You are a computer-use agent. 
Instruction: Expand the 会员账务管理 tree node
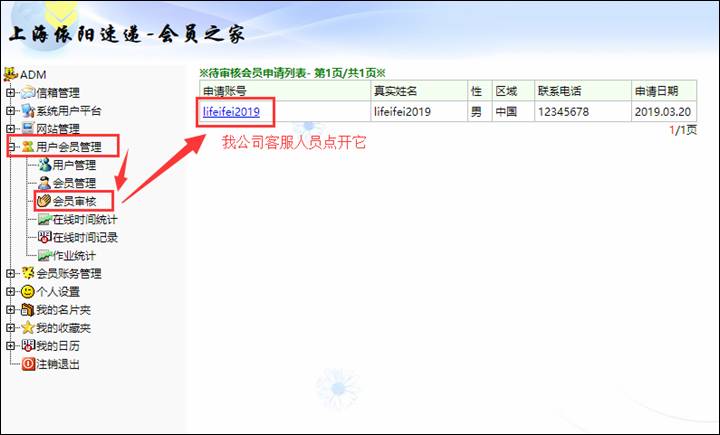point(11,273)
